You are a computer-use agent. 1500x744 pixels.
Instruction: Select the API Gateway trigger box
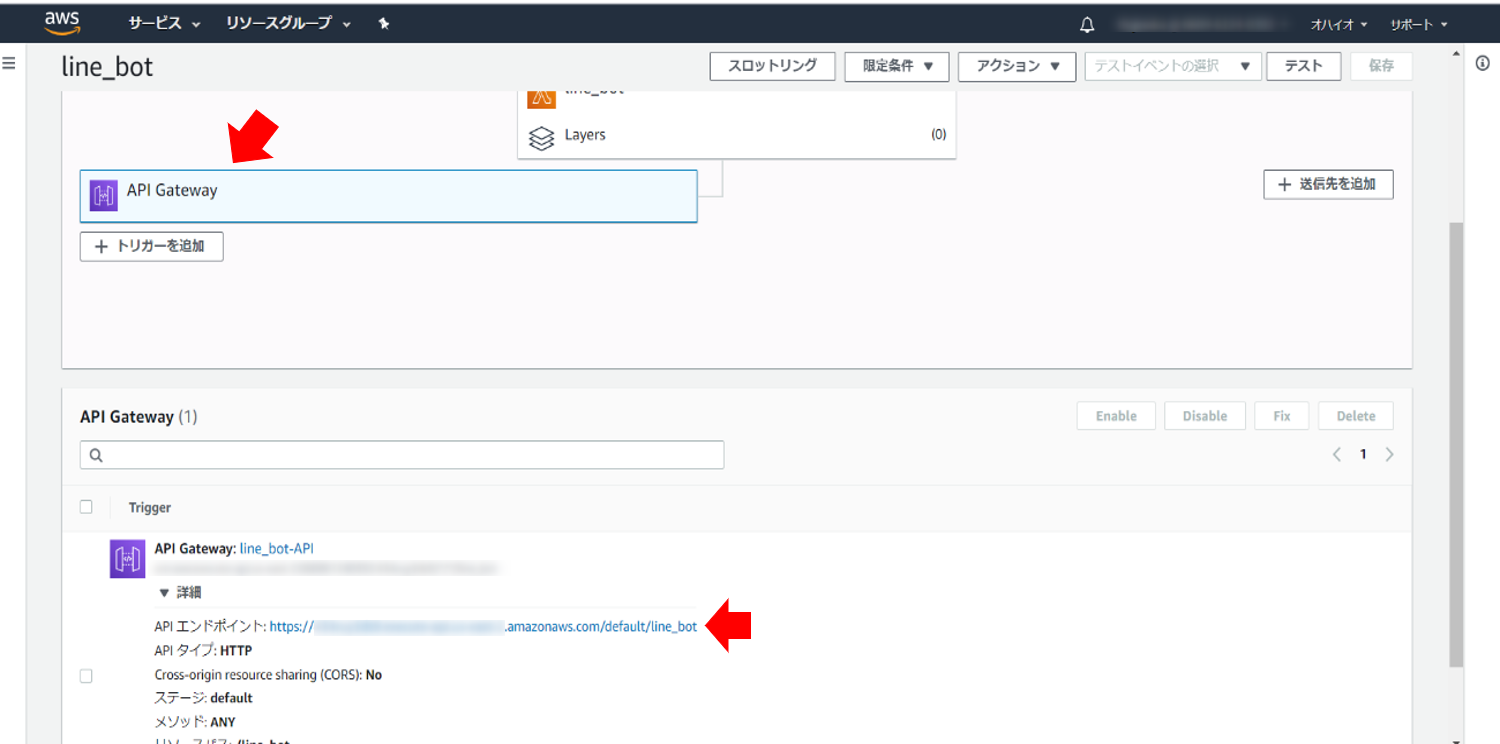(x=388, y=196)
